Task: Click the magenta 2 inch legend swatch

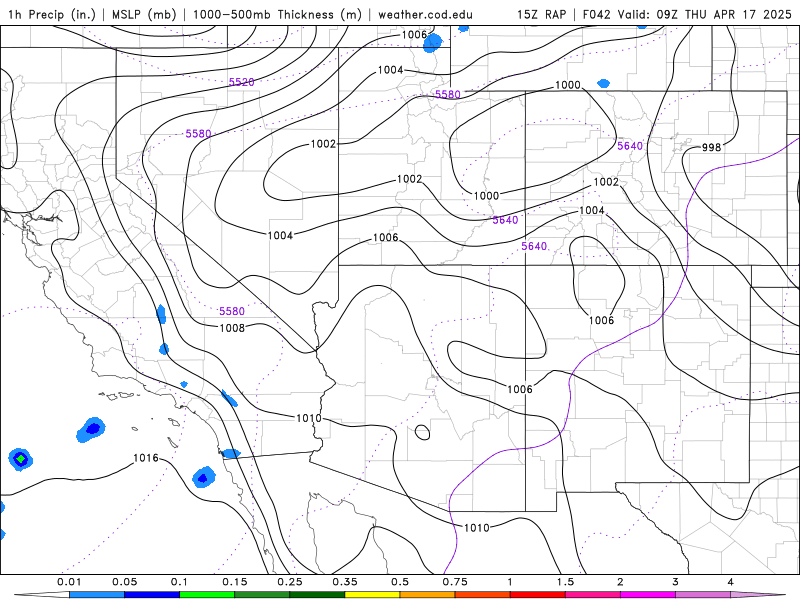Action: pos(648,594)
